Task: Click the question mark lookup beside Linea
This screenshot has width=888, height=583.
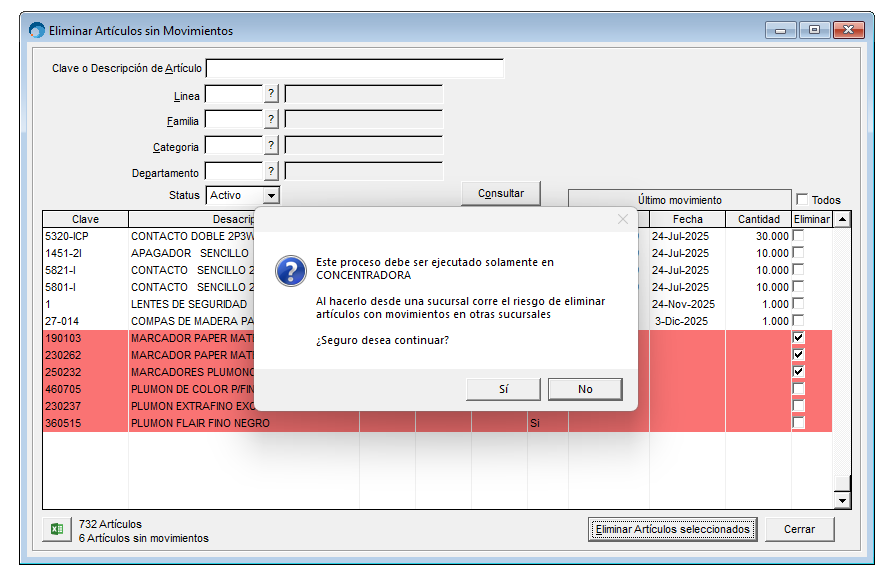Action: click(270, 95)
